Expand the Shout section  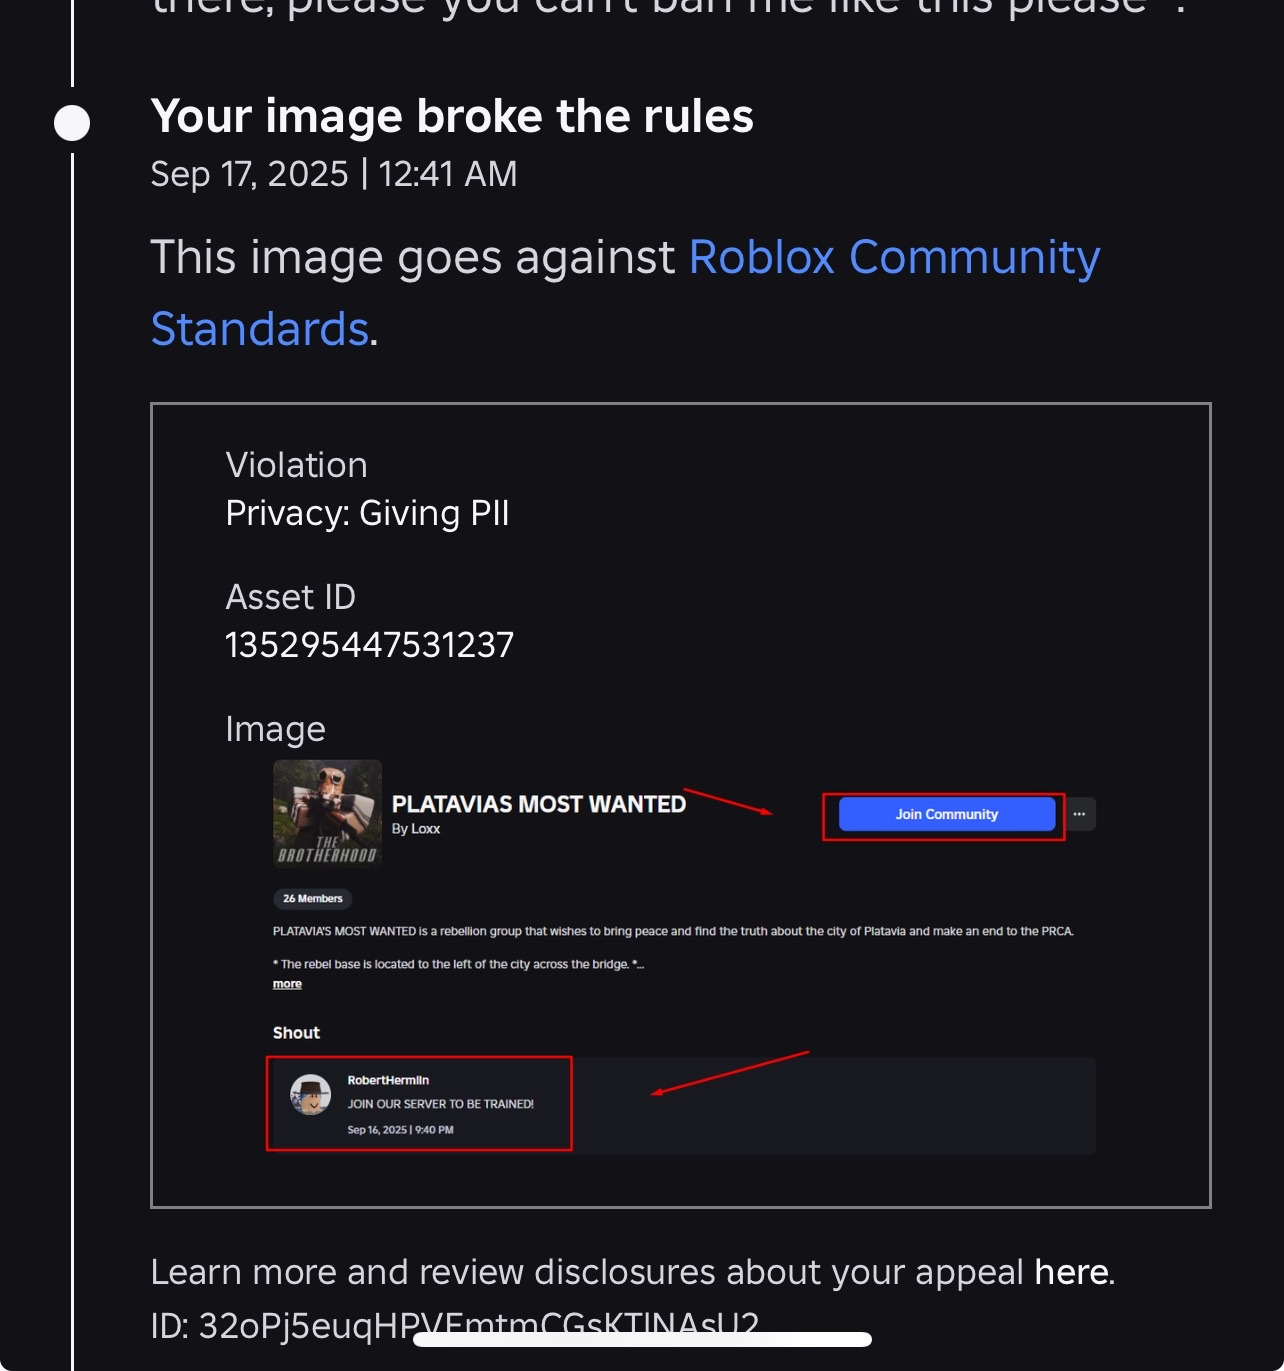pos(295,1033)
